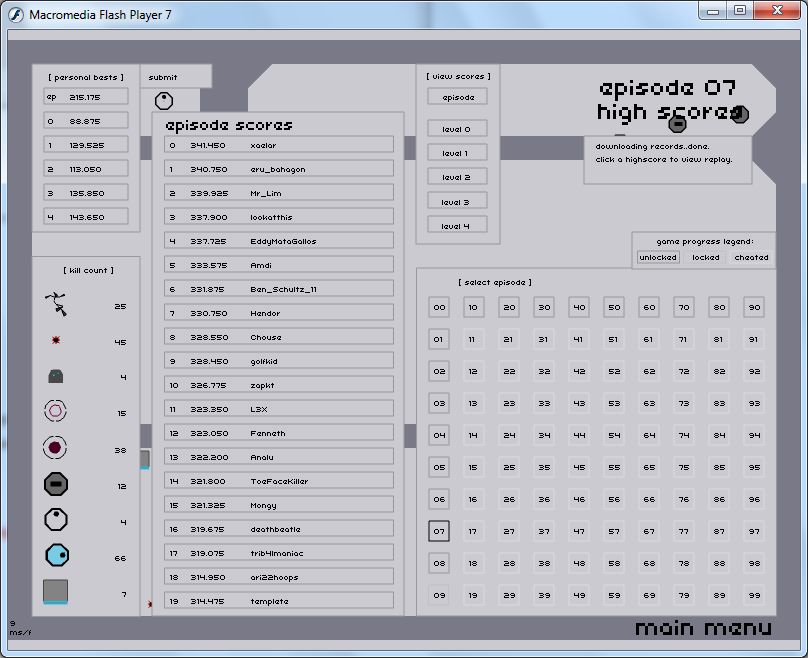The height and width of the screenshot is (658, 808).
Task: Click the red mine icon in kill count
Action: click(x=56, y=341)
